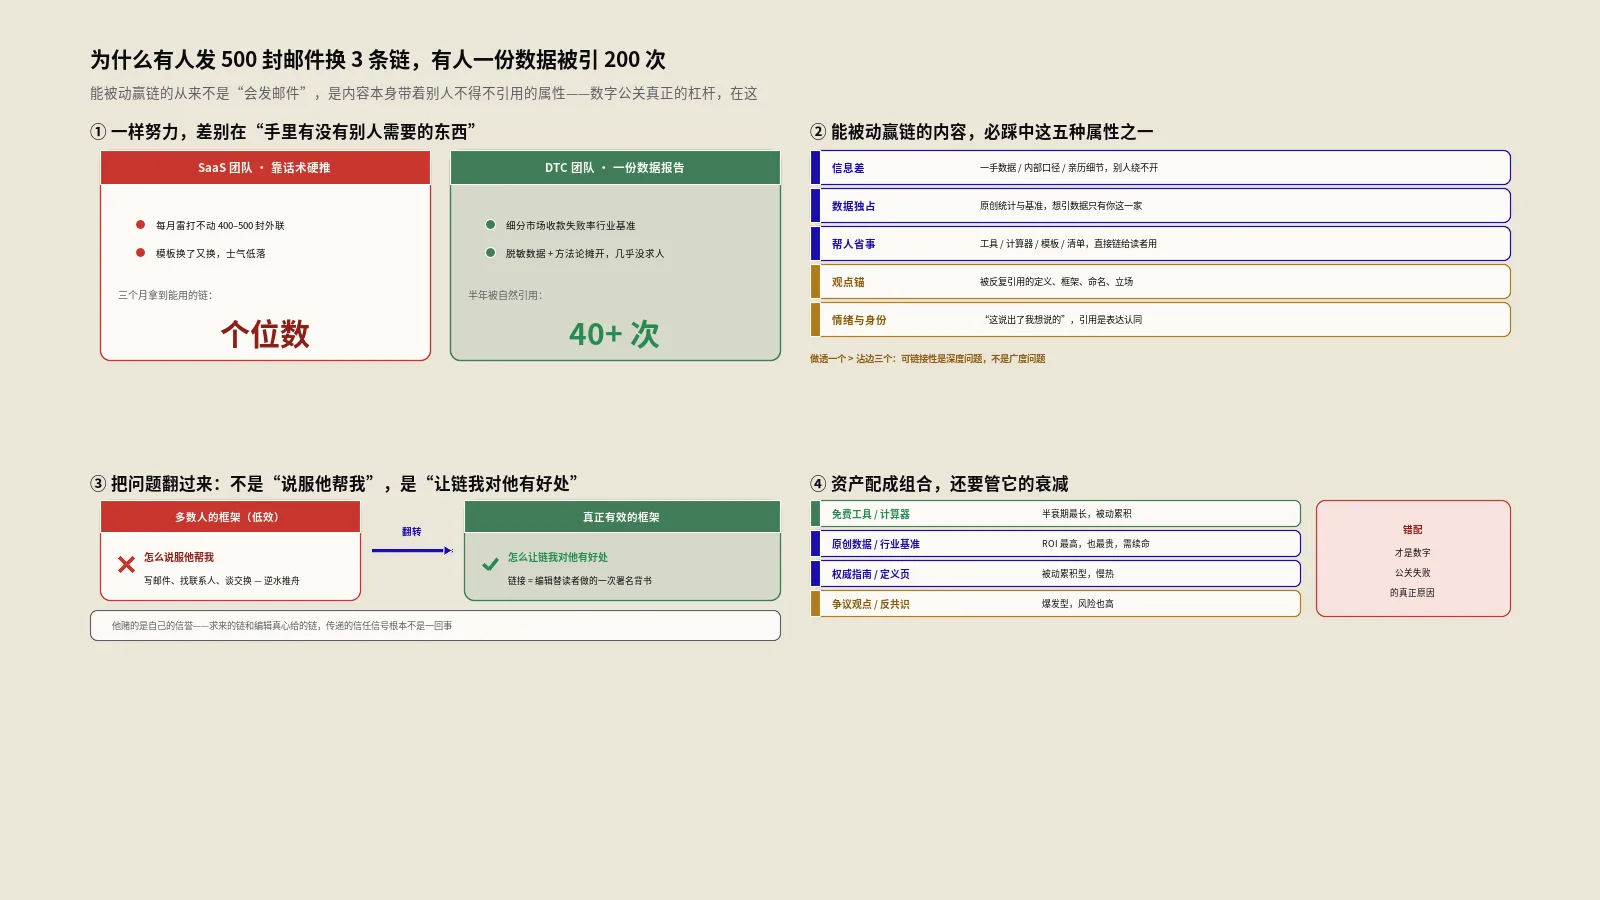Viewport: 1600px width, 900px height.
Task: Click bullet 每月雷打不动 400–500 封外联
Action: (220, 226)
